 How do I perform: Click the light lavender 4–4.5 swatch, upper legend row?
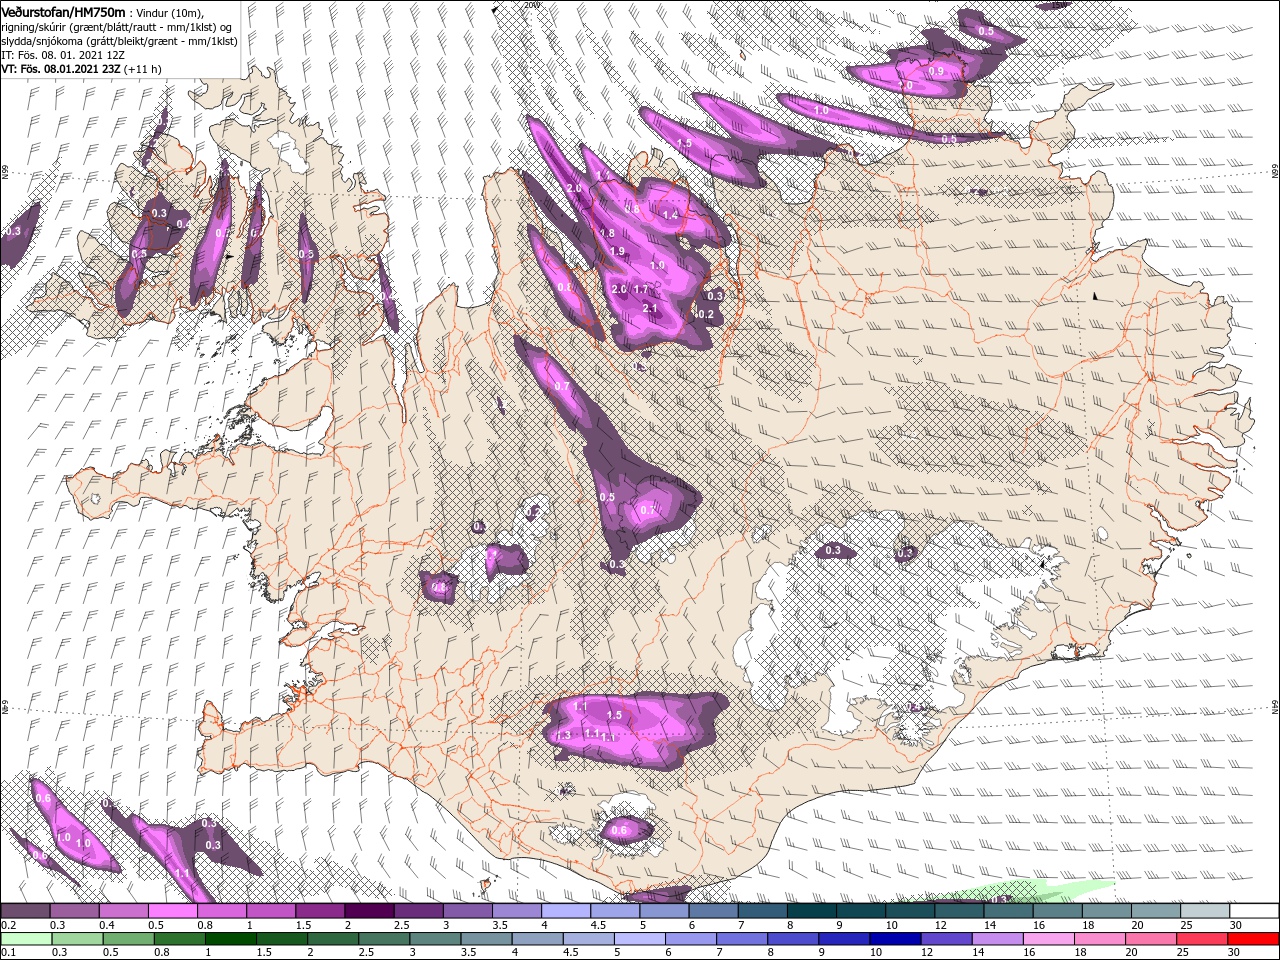pos(566,911)
